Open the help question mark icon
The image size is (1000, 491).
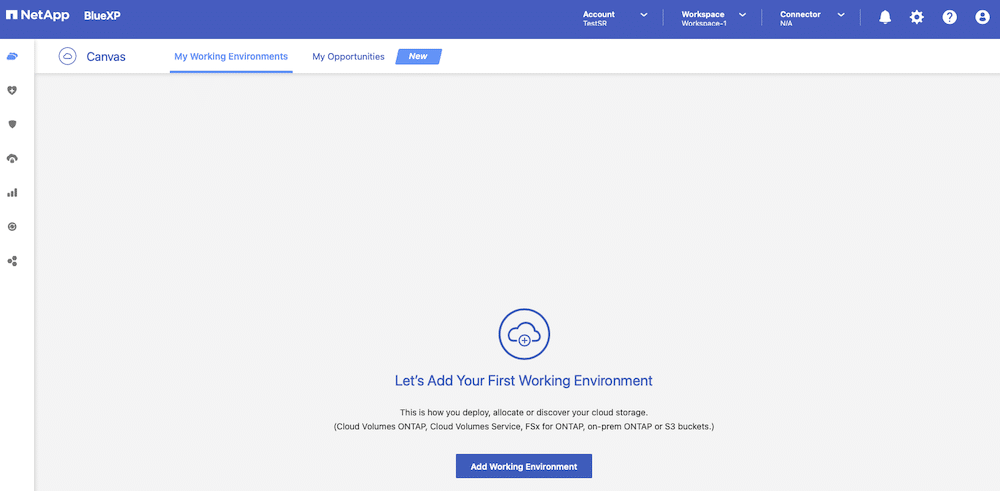coord(950,18)
